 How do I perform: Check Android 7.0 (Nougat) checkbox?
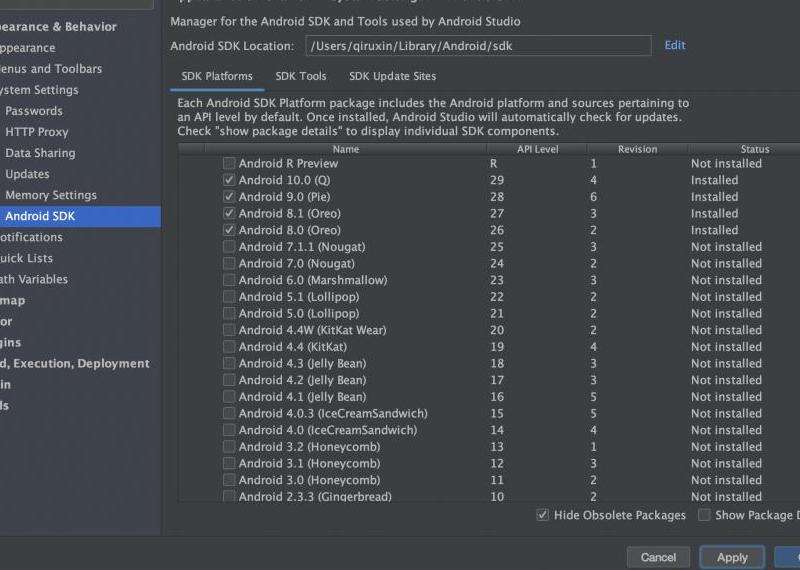(x=229, y=263)
